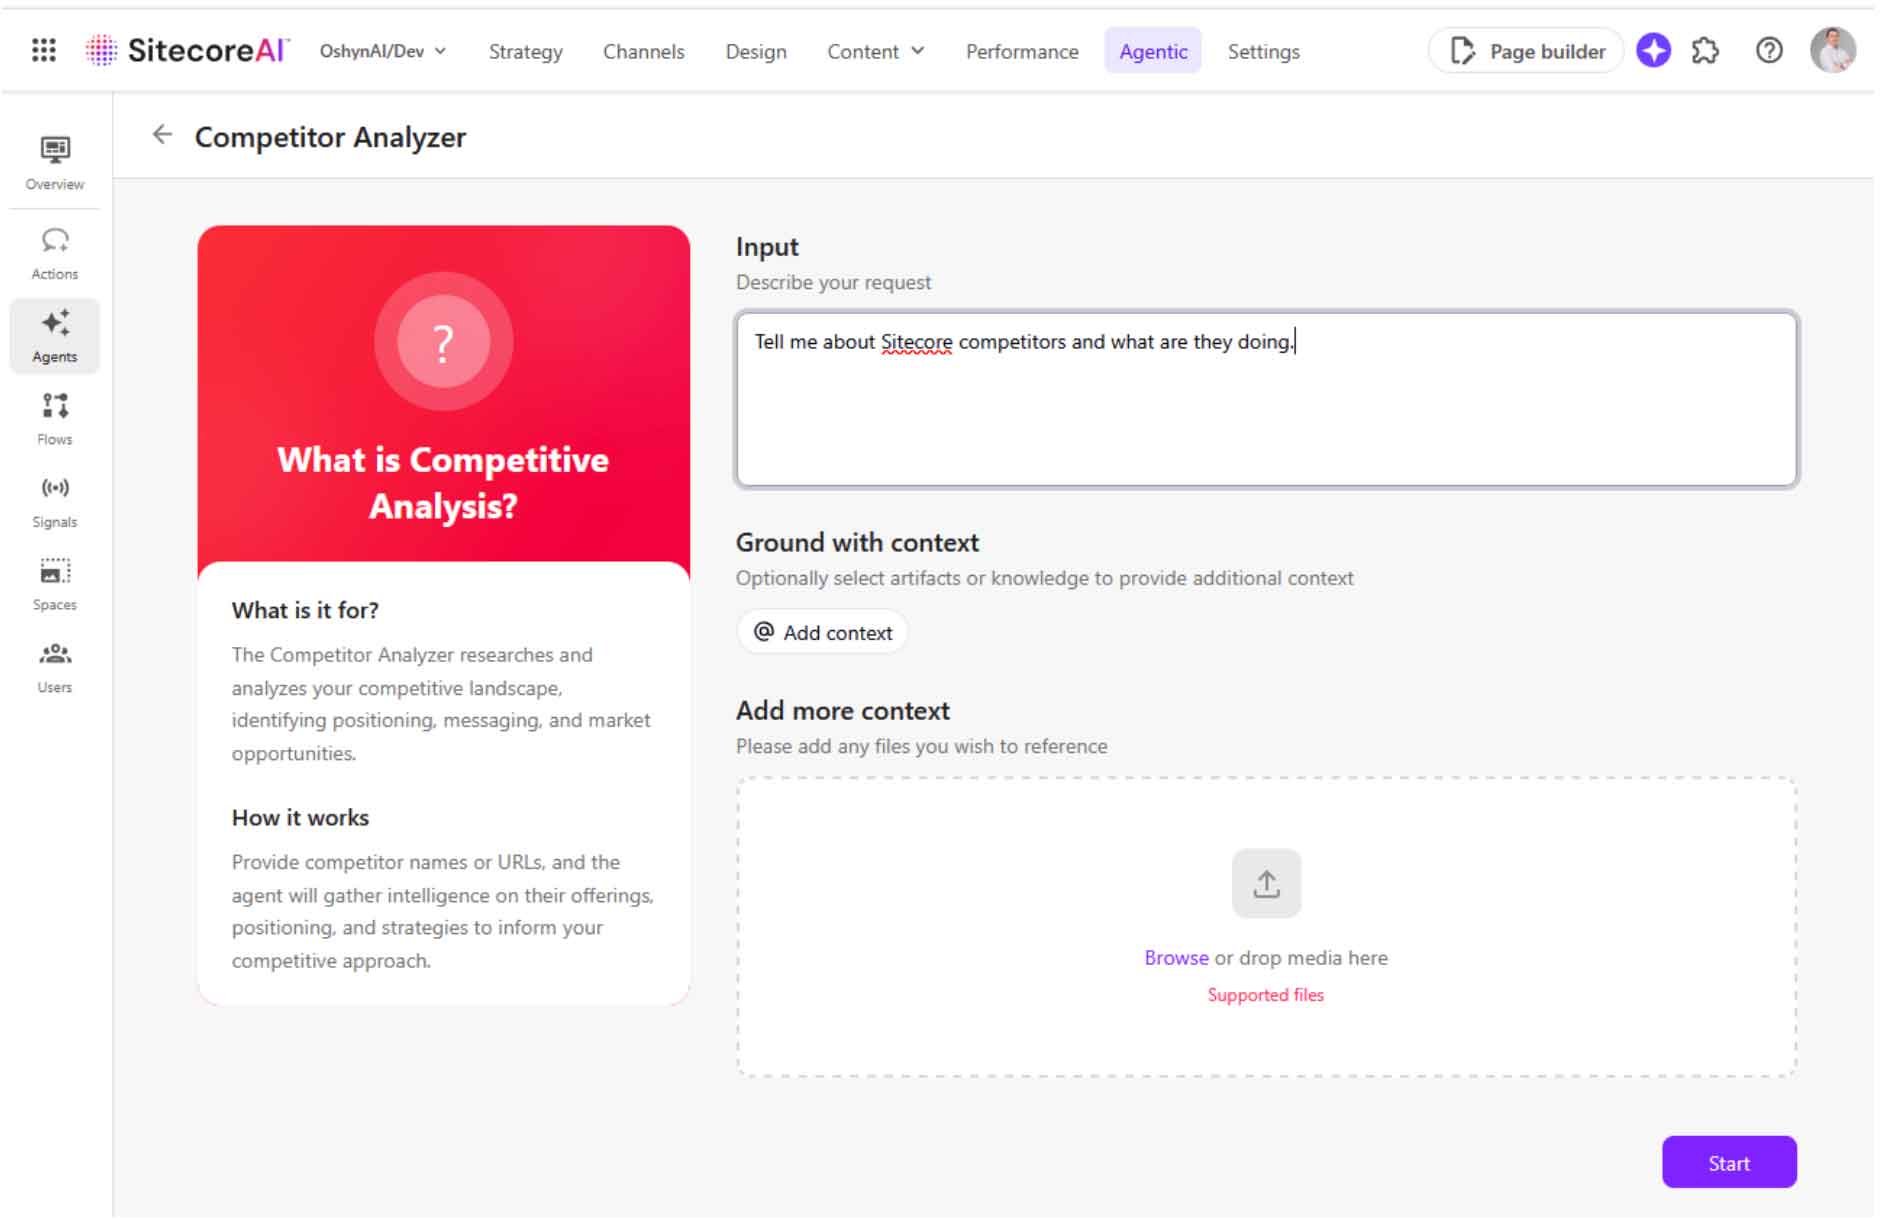Open Signals in the sidebar

pos(55,502)
